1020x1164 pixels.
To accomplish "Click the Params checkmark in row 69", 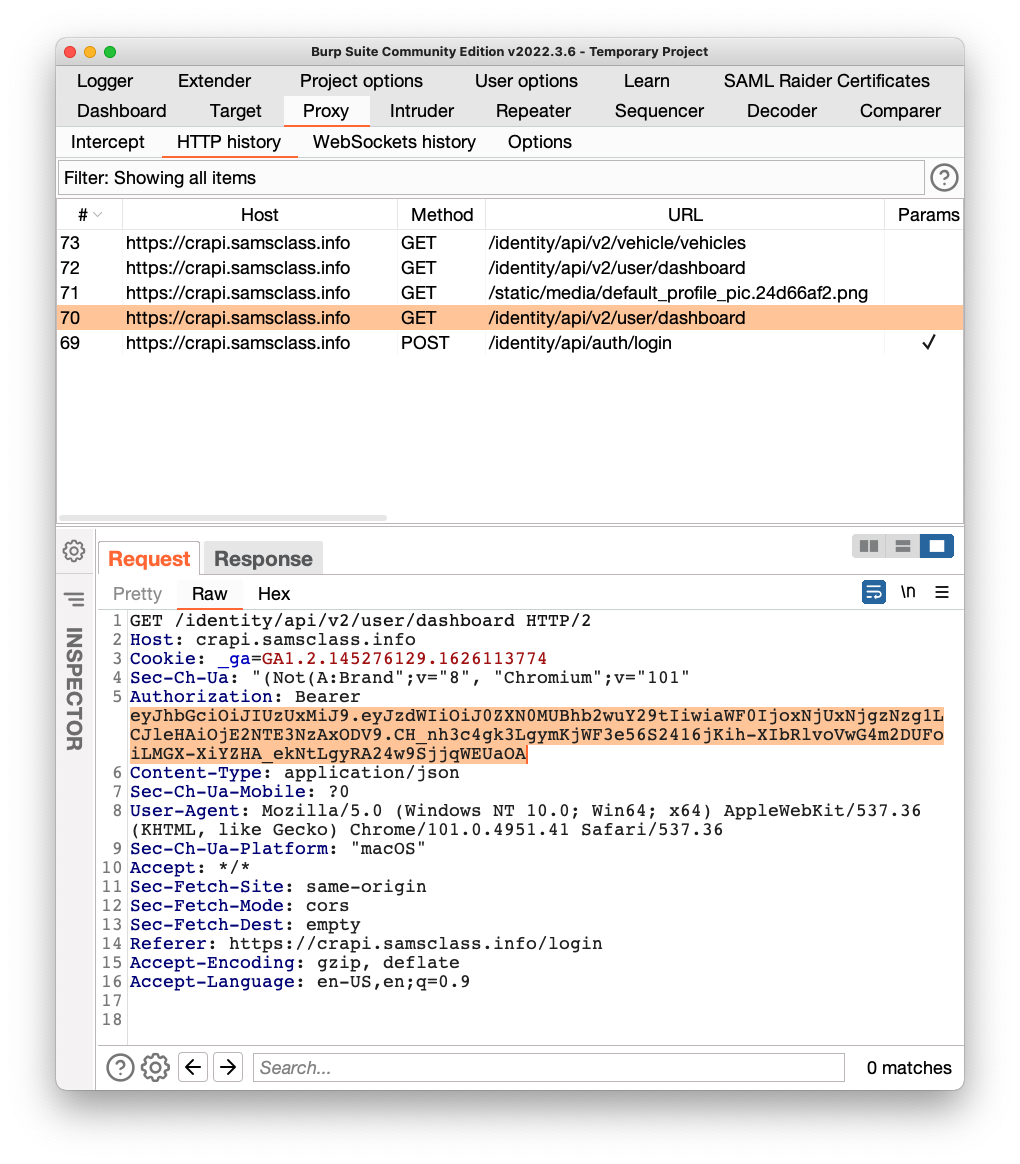I will coord(928,342).
